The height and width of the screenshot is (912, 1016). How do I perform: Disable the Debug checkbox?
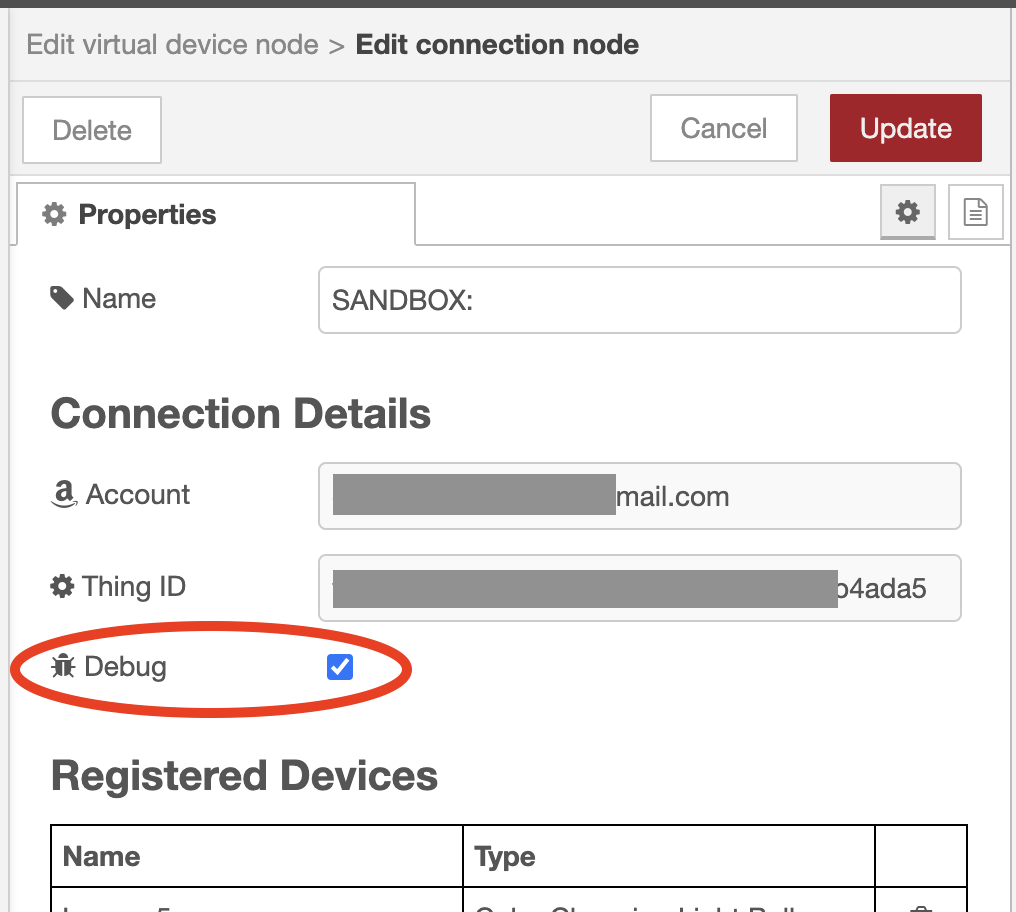pos(340,667)
